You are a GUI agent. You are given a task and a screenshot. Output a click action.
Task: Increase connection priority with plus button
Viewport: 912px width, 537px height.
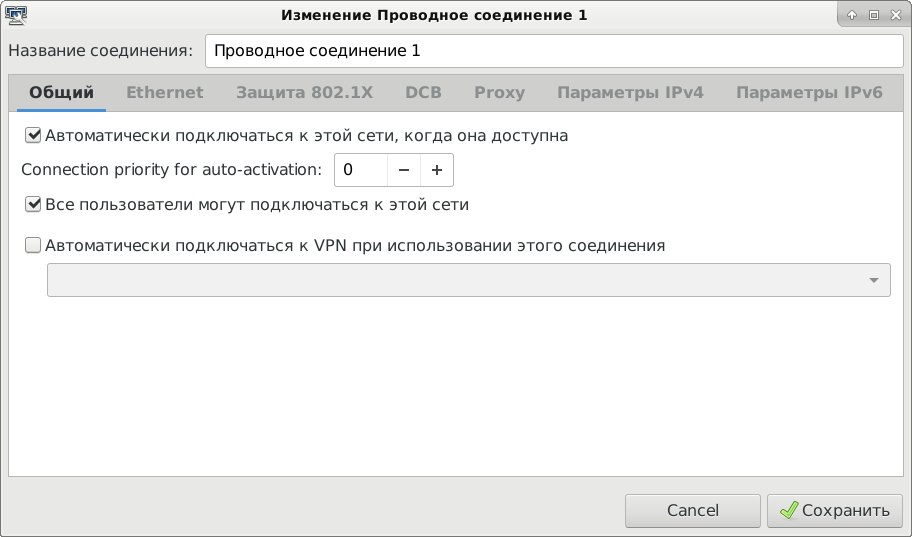pyautogui.click(x=437, y=170)
